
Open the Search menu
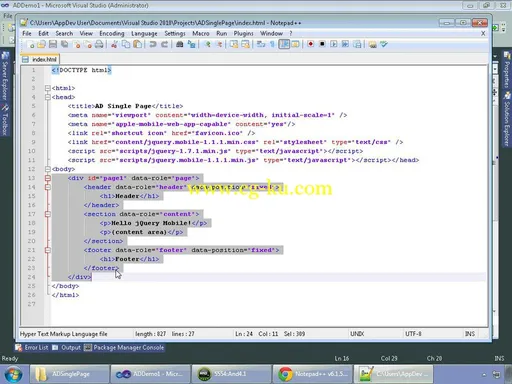tap(64, 33)
